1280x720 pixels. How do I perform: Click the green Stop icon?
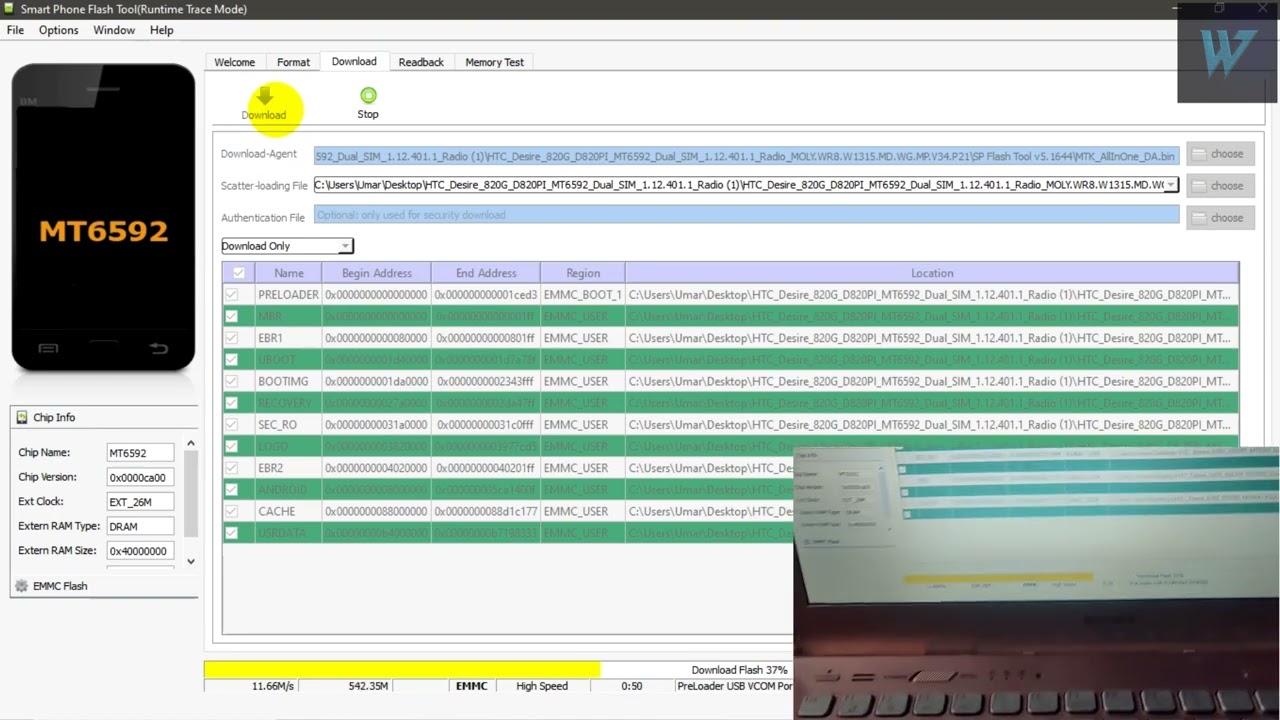click(x=368, y=96)
